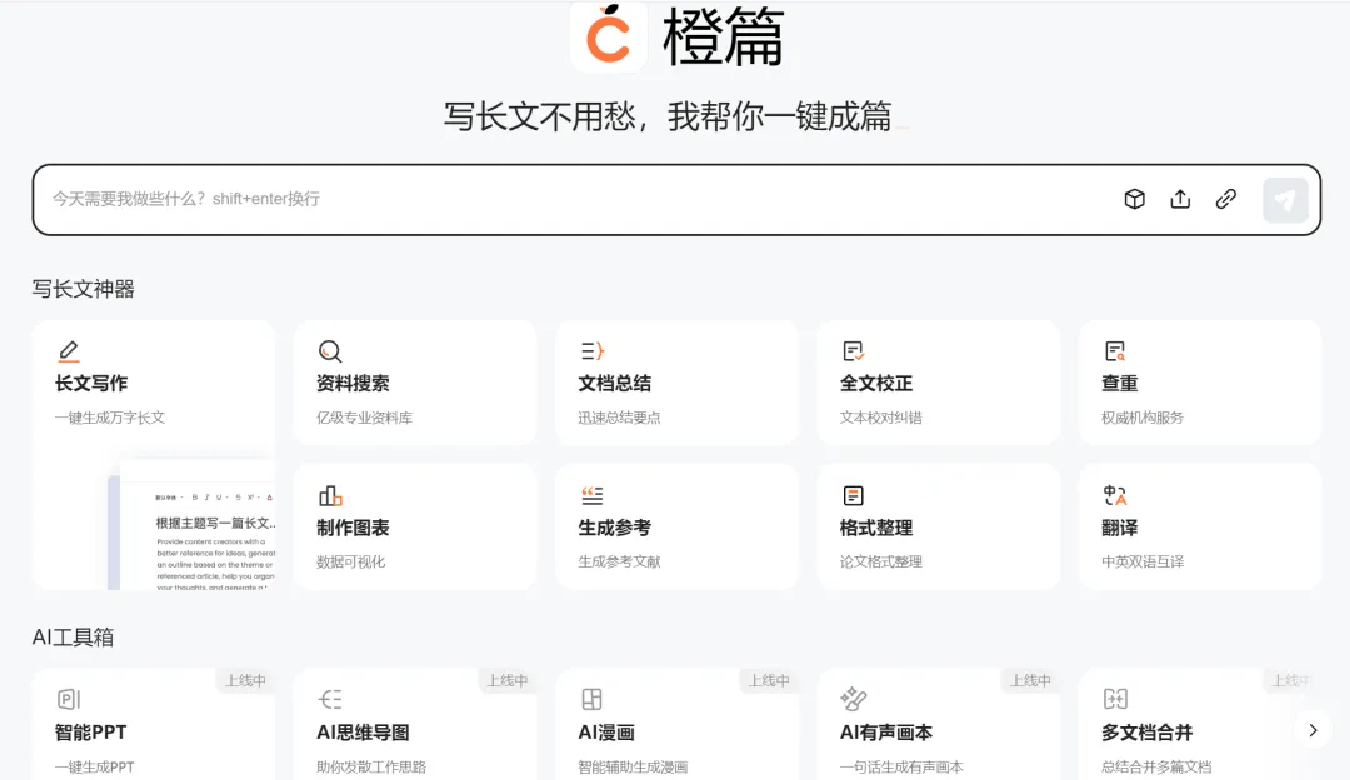The image size is (1350, 780).
Task: Click the 橙篇 brand name text
Action: tap(724, 38)
